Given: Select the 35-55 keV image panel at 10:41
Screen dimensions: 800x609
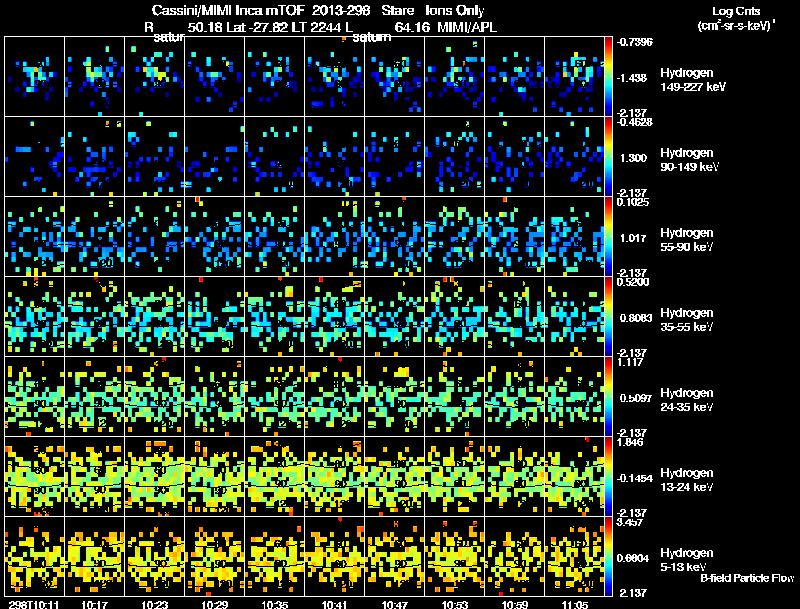Looking at the screenshot, I should [x=335, y=316].
